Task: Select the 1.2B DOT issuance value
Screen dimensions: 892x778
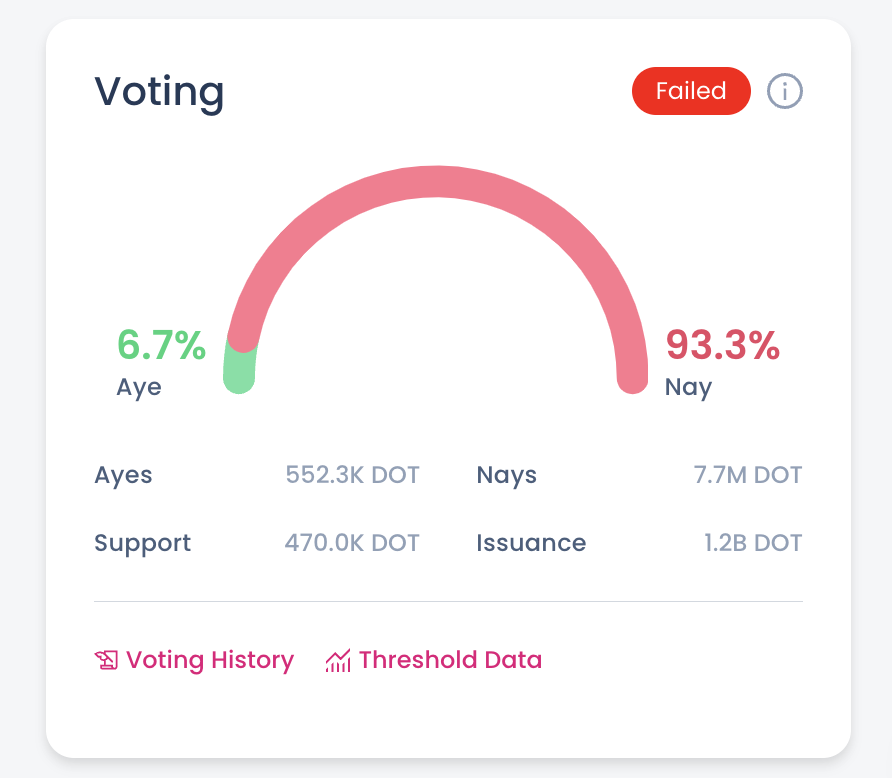Action: pos(753,543)
